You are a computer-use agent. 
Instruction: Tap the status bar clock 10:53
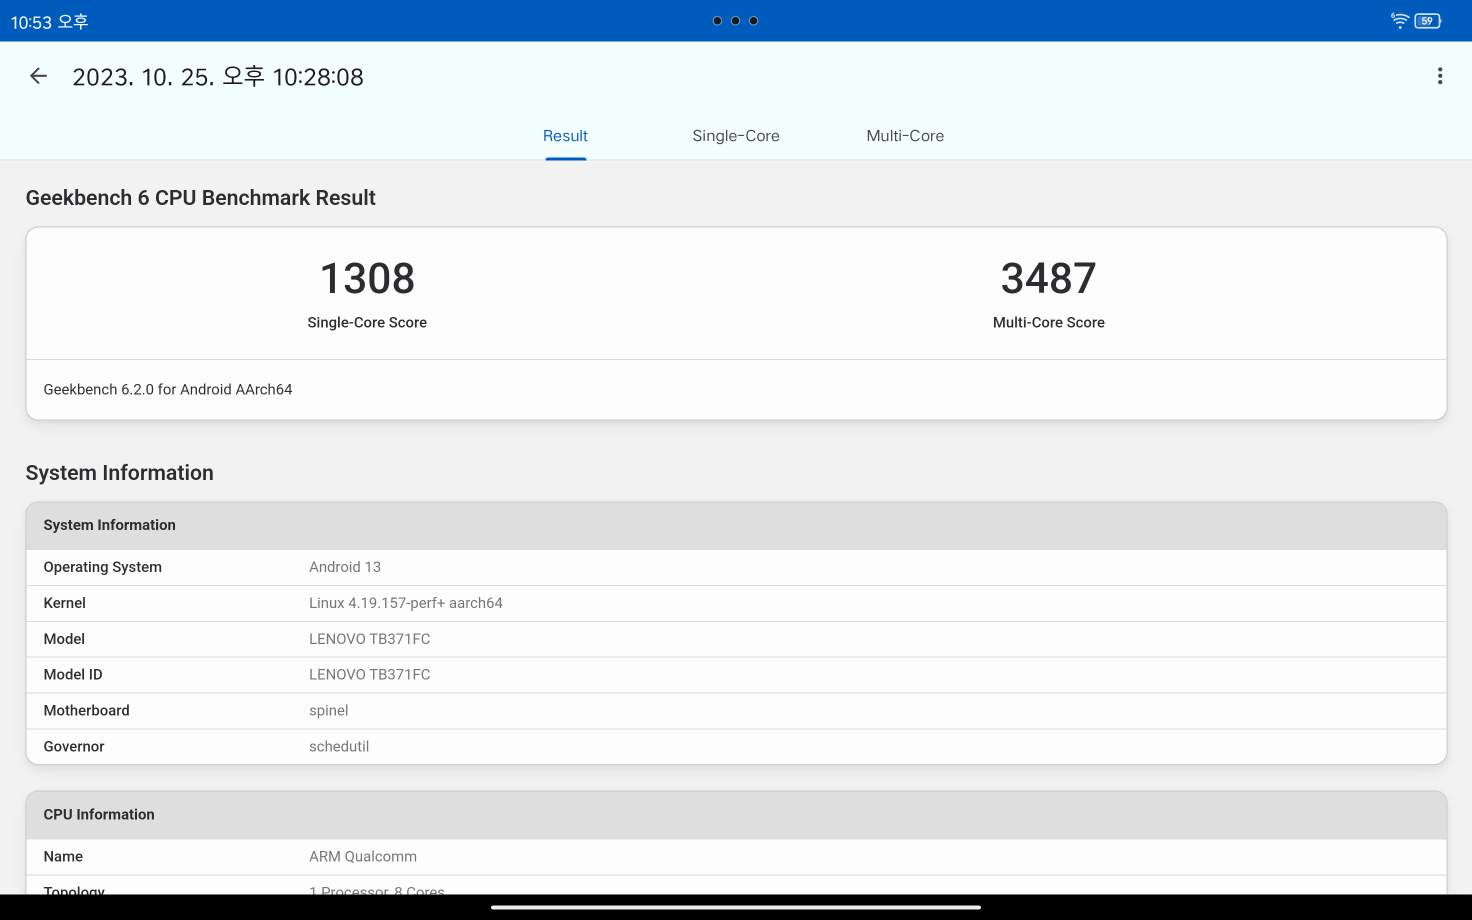pyautogui.click(x=49, y=21)
